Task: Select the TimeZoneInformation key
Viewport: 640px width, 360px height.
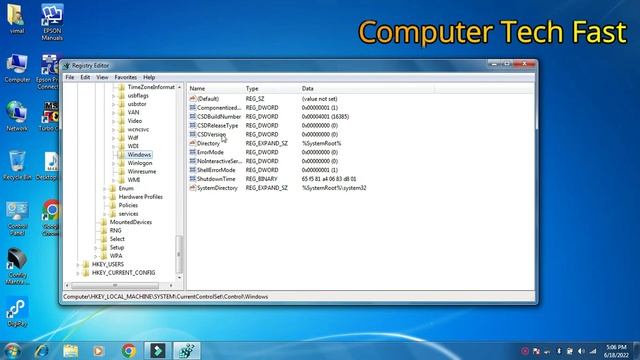Action: [x=151, y=87]
